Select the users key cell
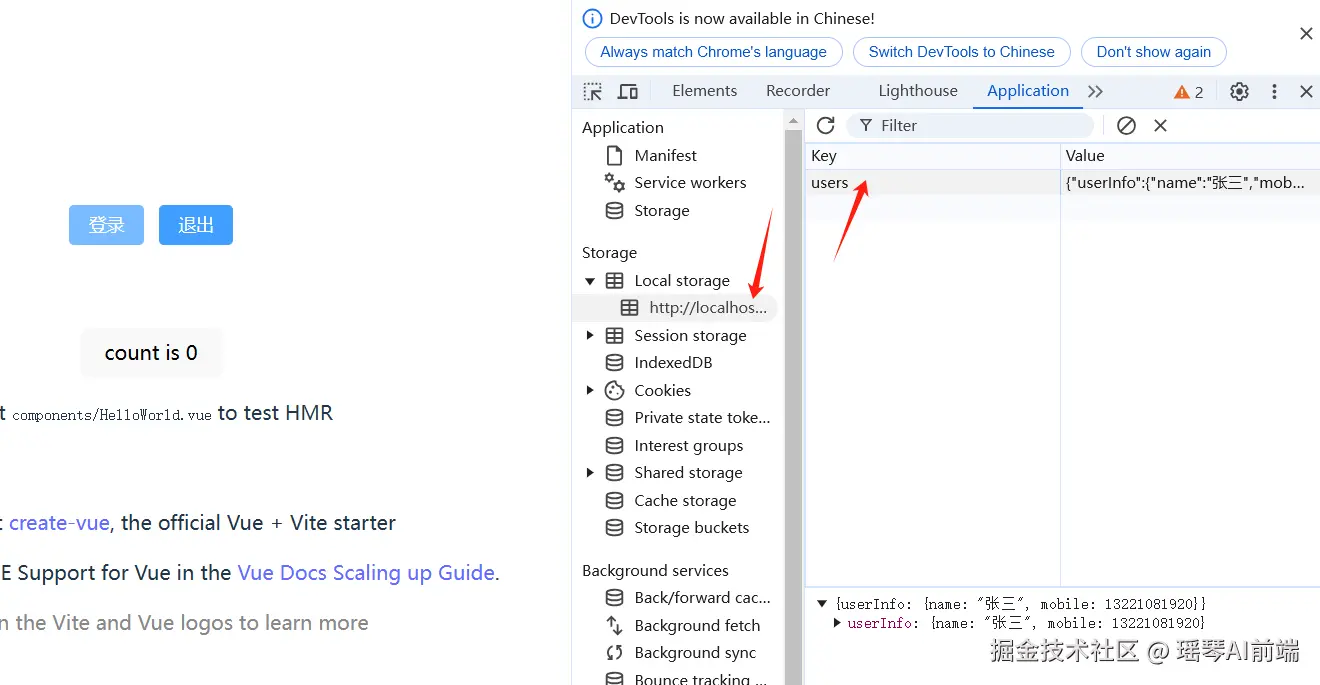Viewport: 1320px width, 685px height. click(x=932, y=183)
